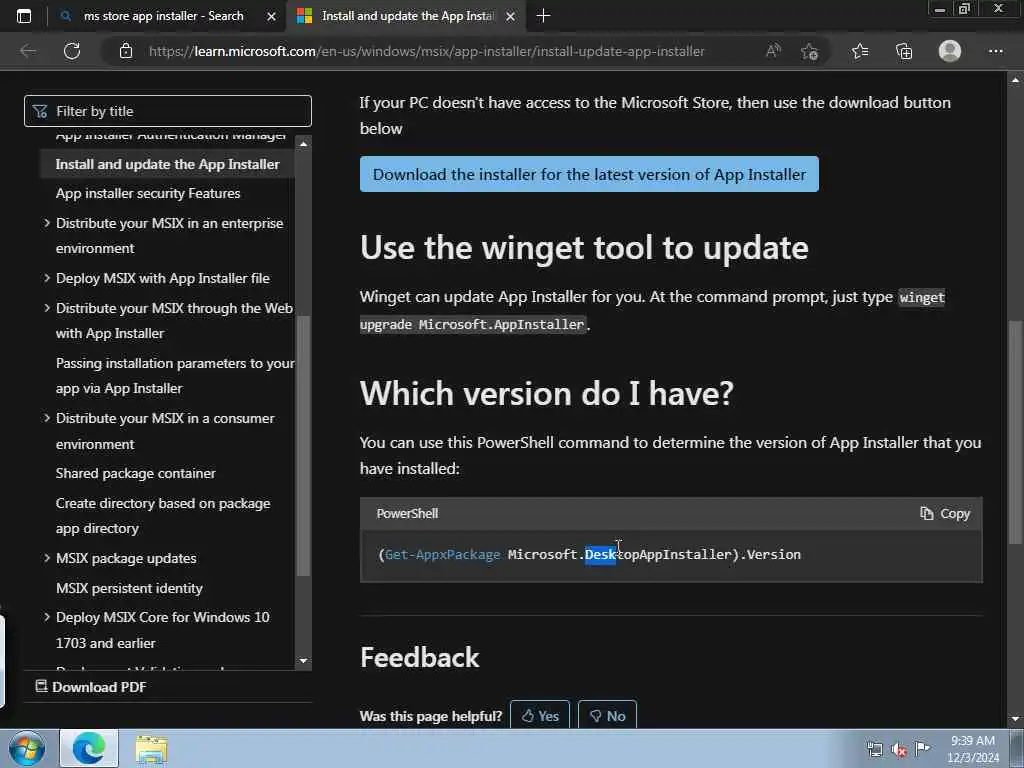Click the Microsoft Edge taskbar icon
The image size is (1024, 768).
89,748
